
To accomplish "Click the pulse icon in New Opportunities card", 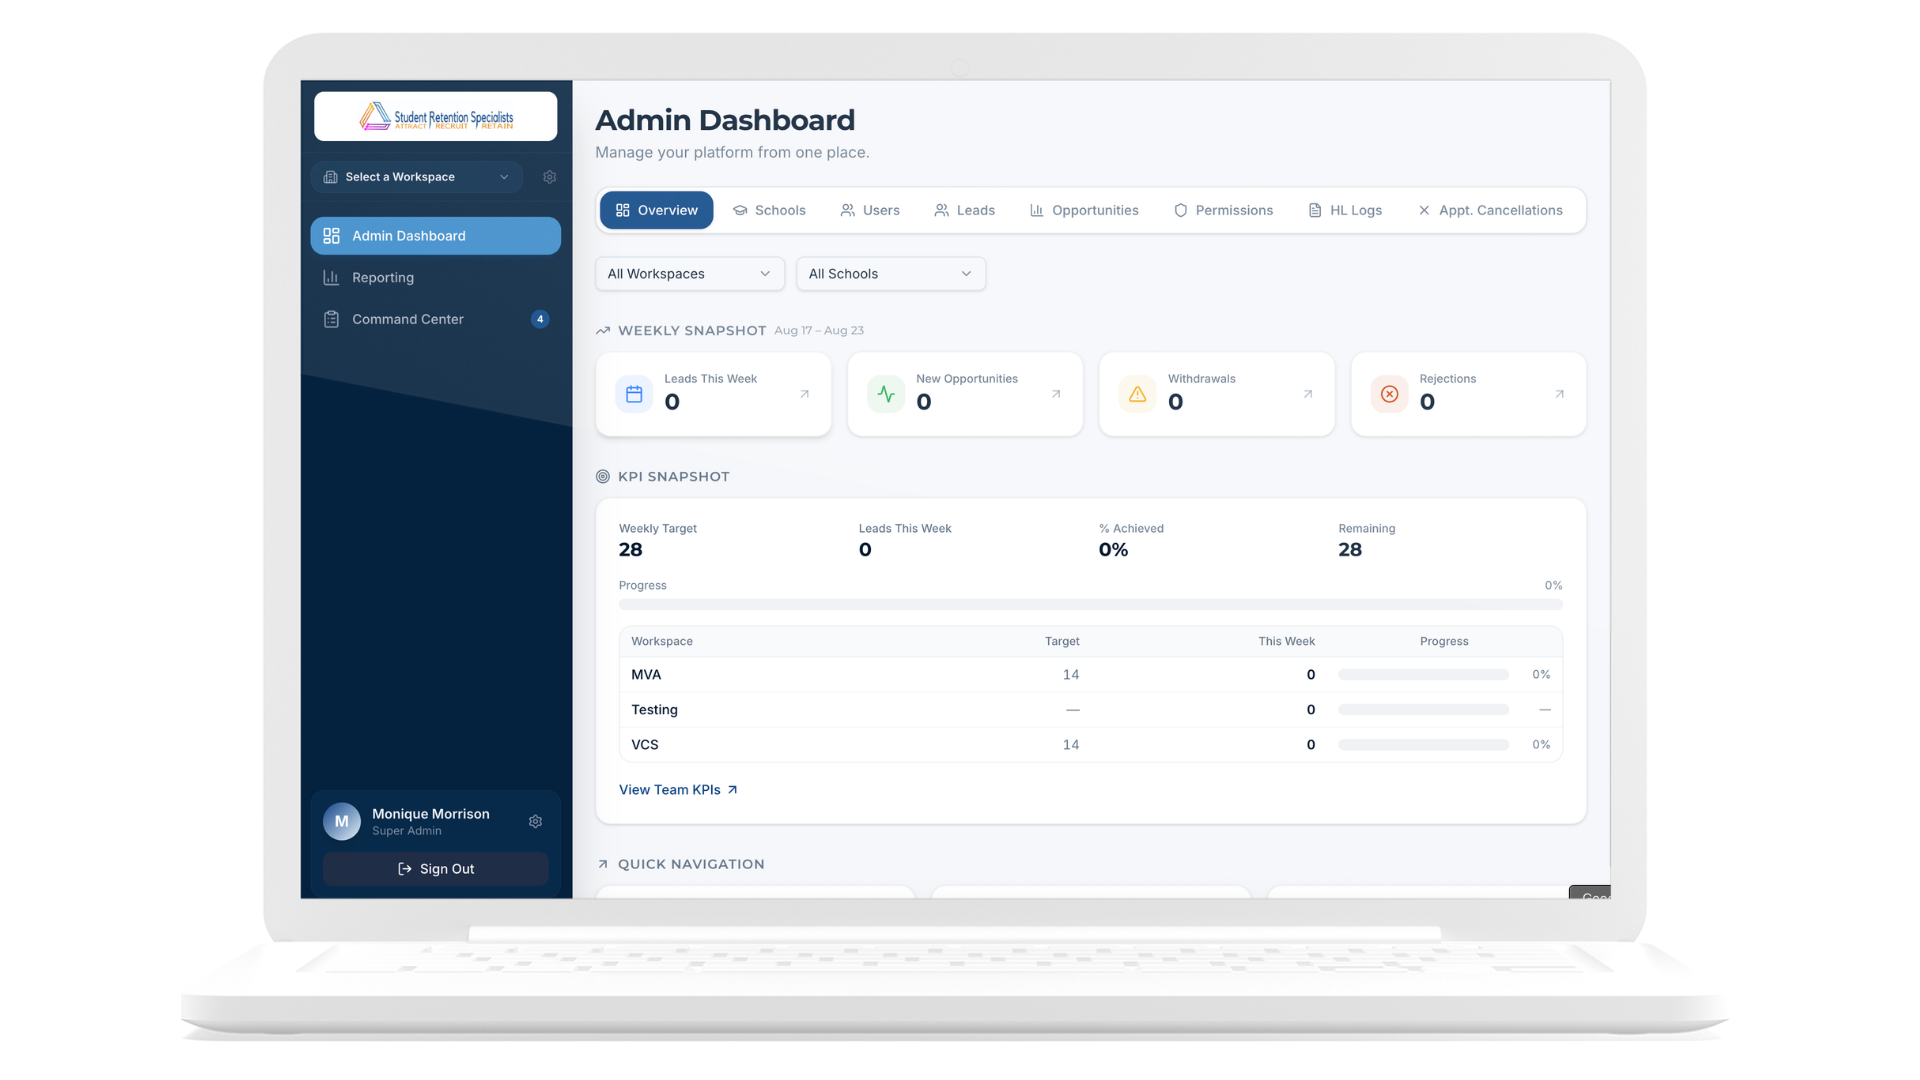I will click(x=886, y=394).
